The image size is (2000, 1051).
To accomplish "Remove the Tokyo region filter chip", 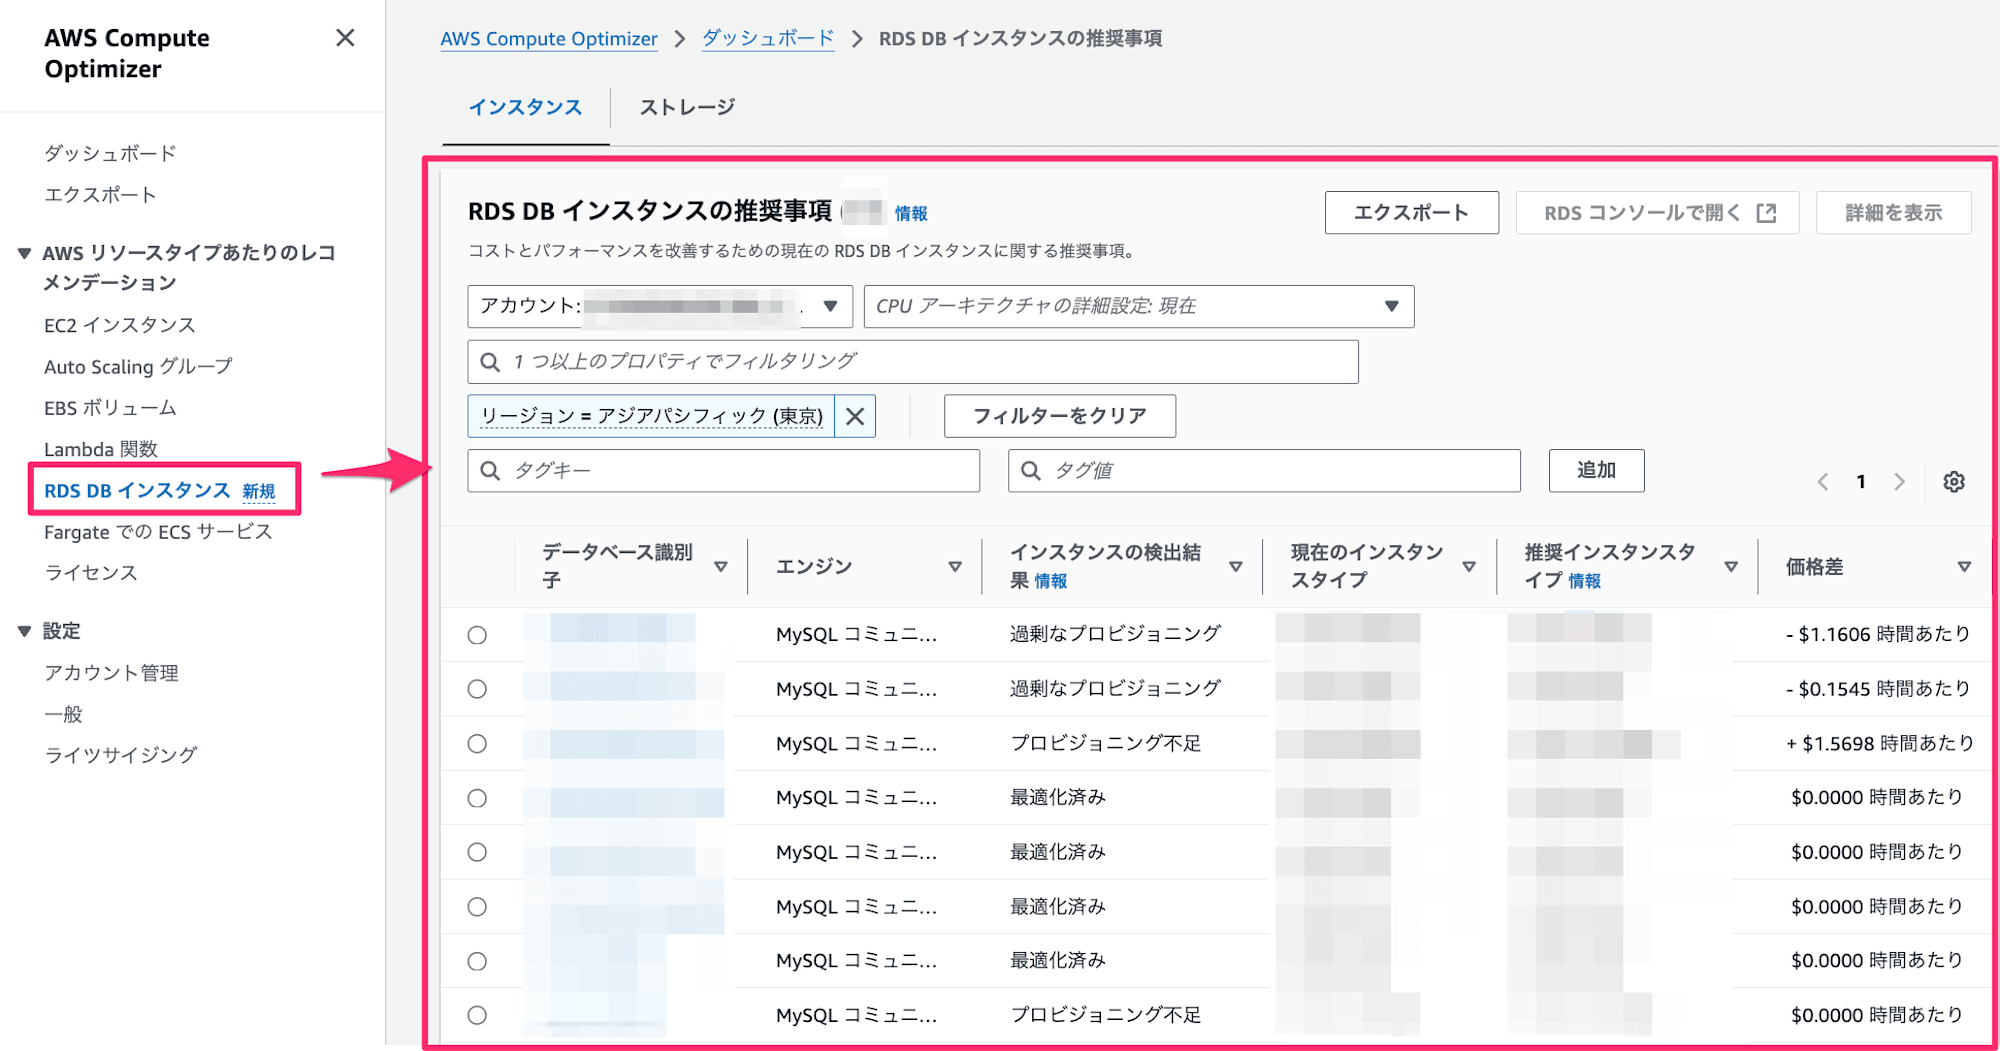I will tap(855, 416).
